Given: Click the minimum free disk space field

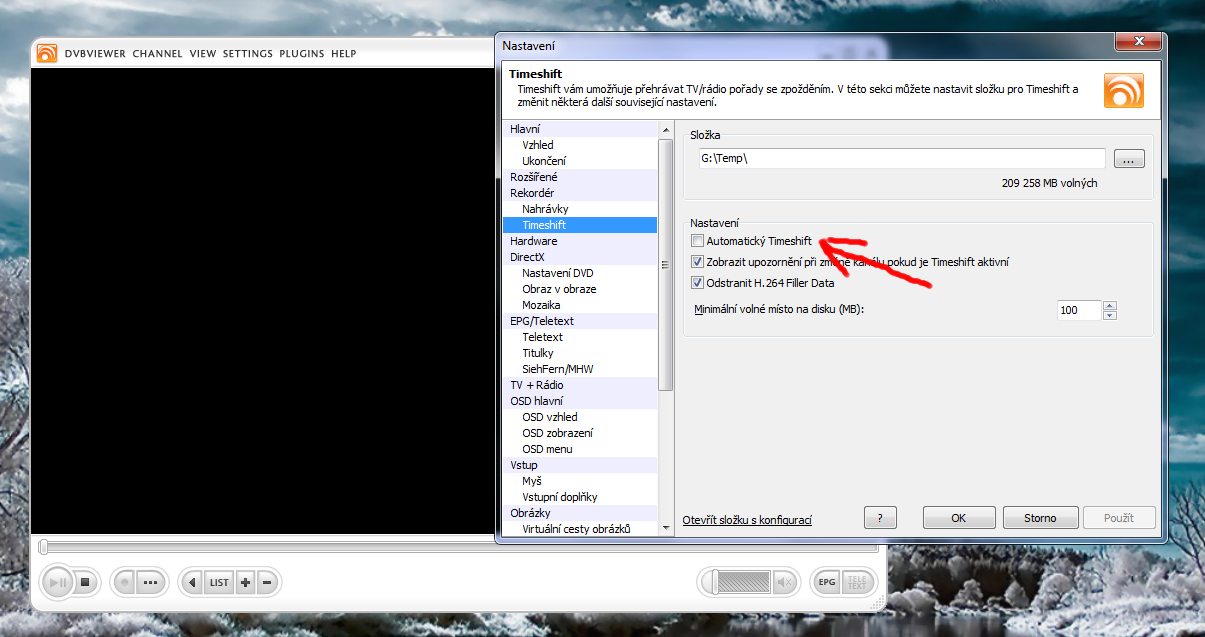Looking at the screenshot, I should [1078, 310].
